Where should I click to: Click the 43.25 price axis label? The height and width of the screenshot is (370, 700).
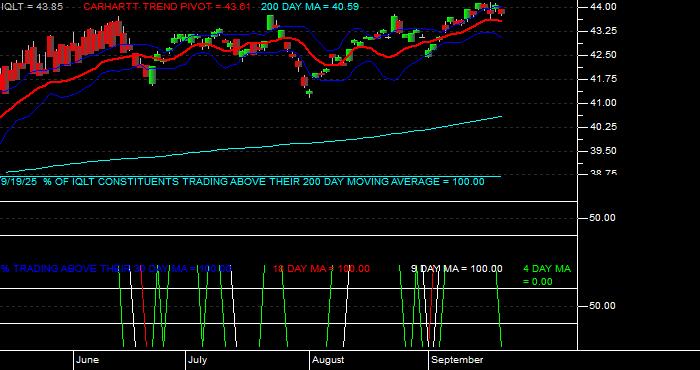tap(603, 31)
